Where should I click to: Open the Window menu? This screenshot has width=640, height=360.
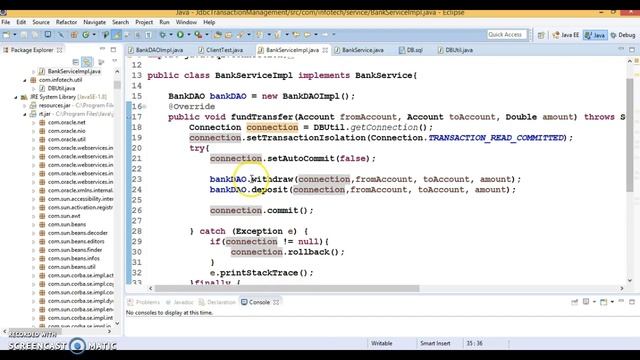186,22
